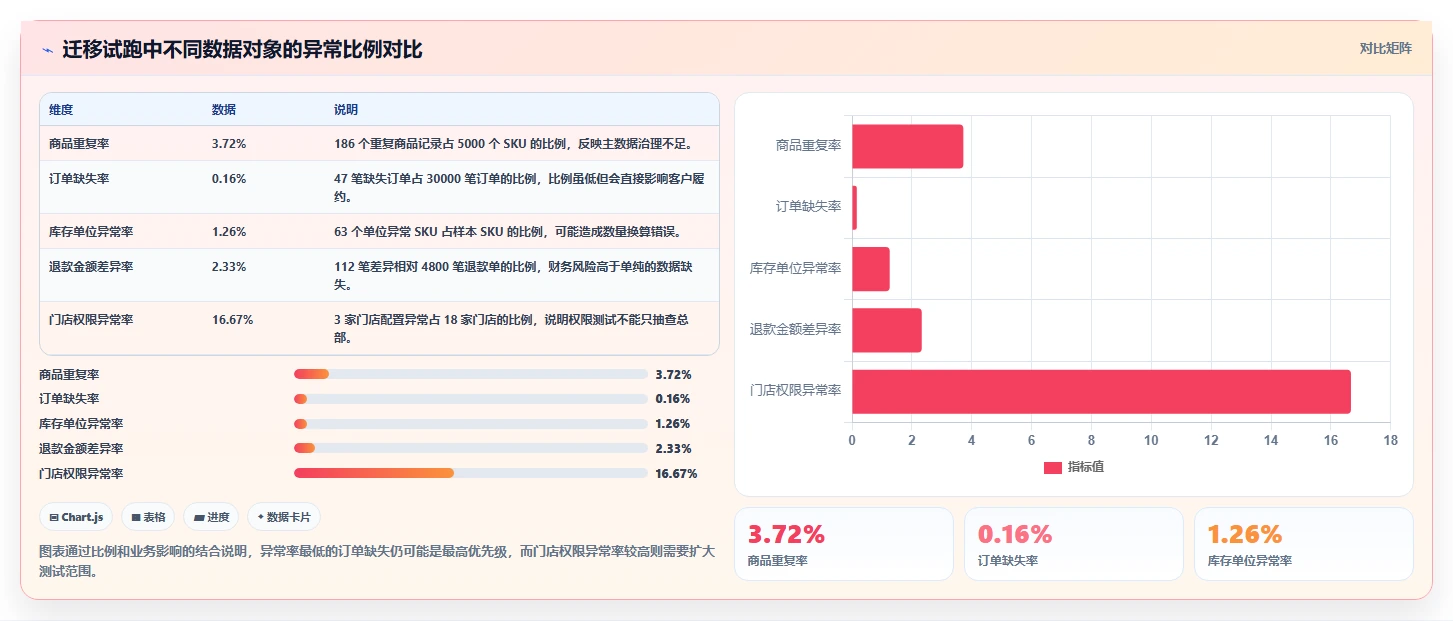
Task: Click the 订单缺失率 progress bar
Action: pyautogui.click(x=471, y=399)
